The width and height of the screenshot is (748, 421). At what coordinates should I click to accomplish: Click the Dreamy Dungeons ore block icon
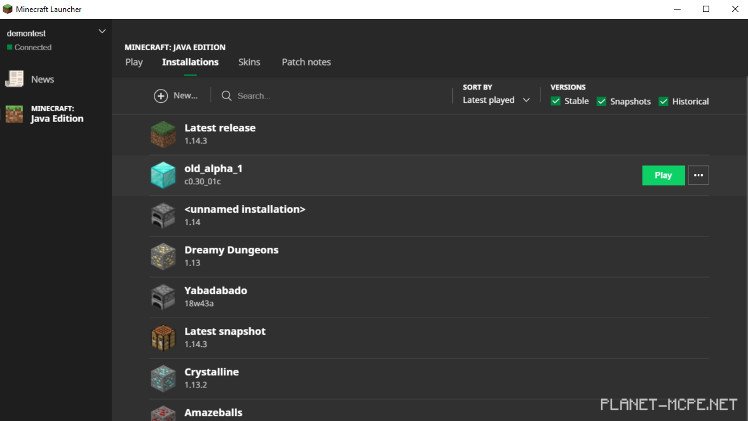pyautogui.click(x=162, y=256)
